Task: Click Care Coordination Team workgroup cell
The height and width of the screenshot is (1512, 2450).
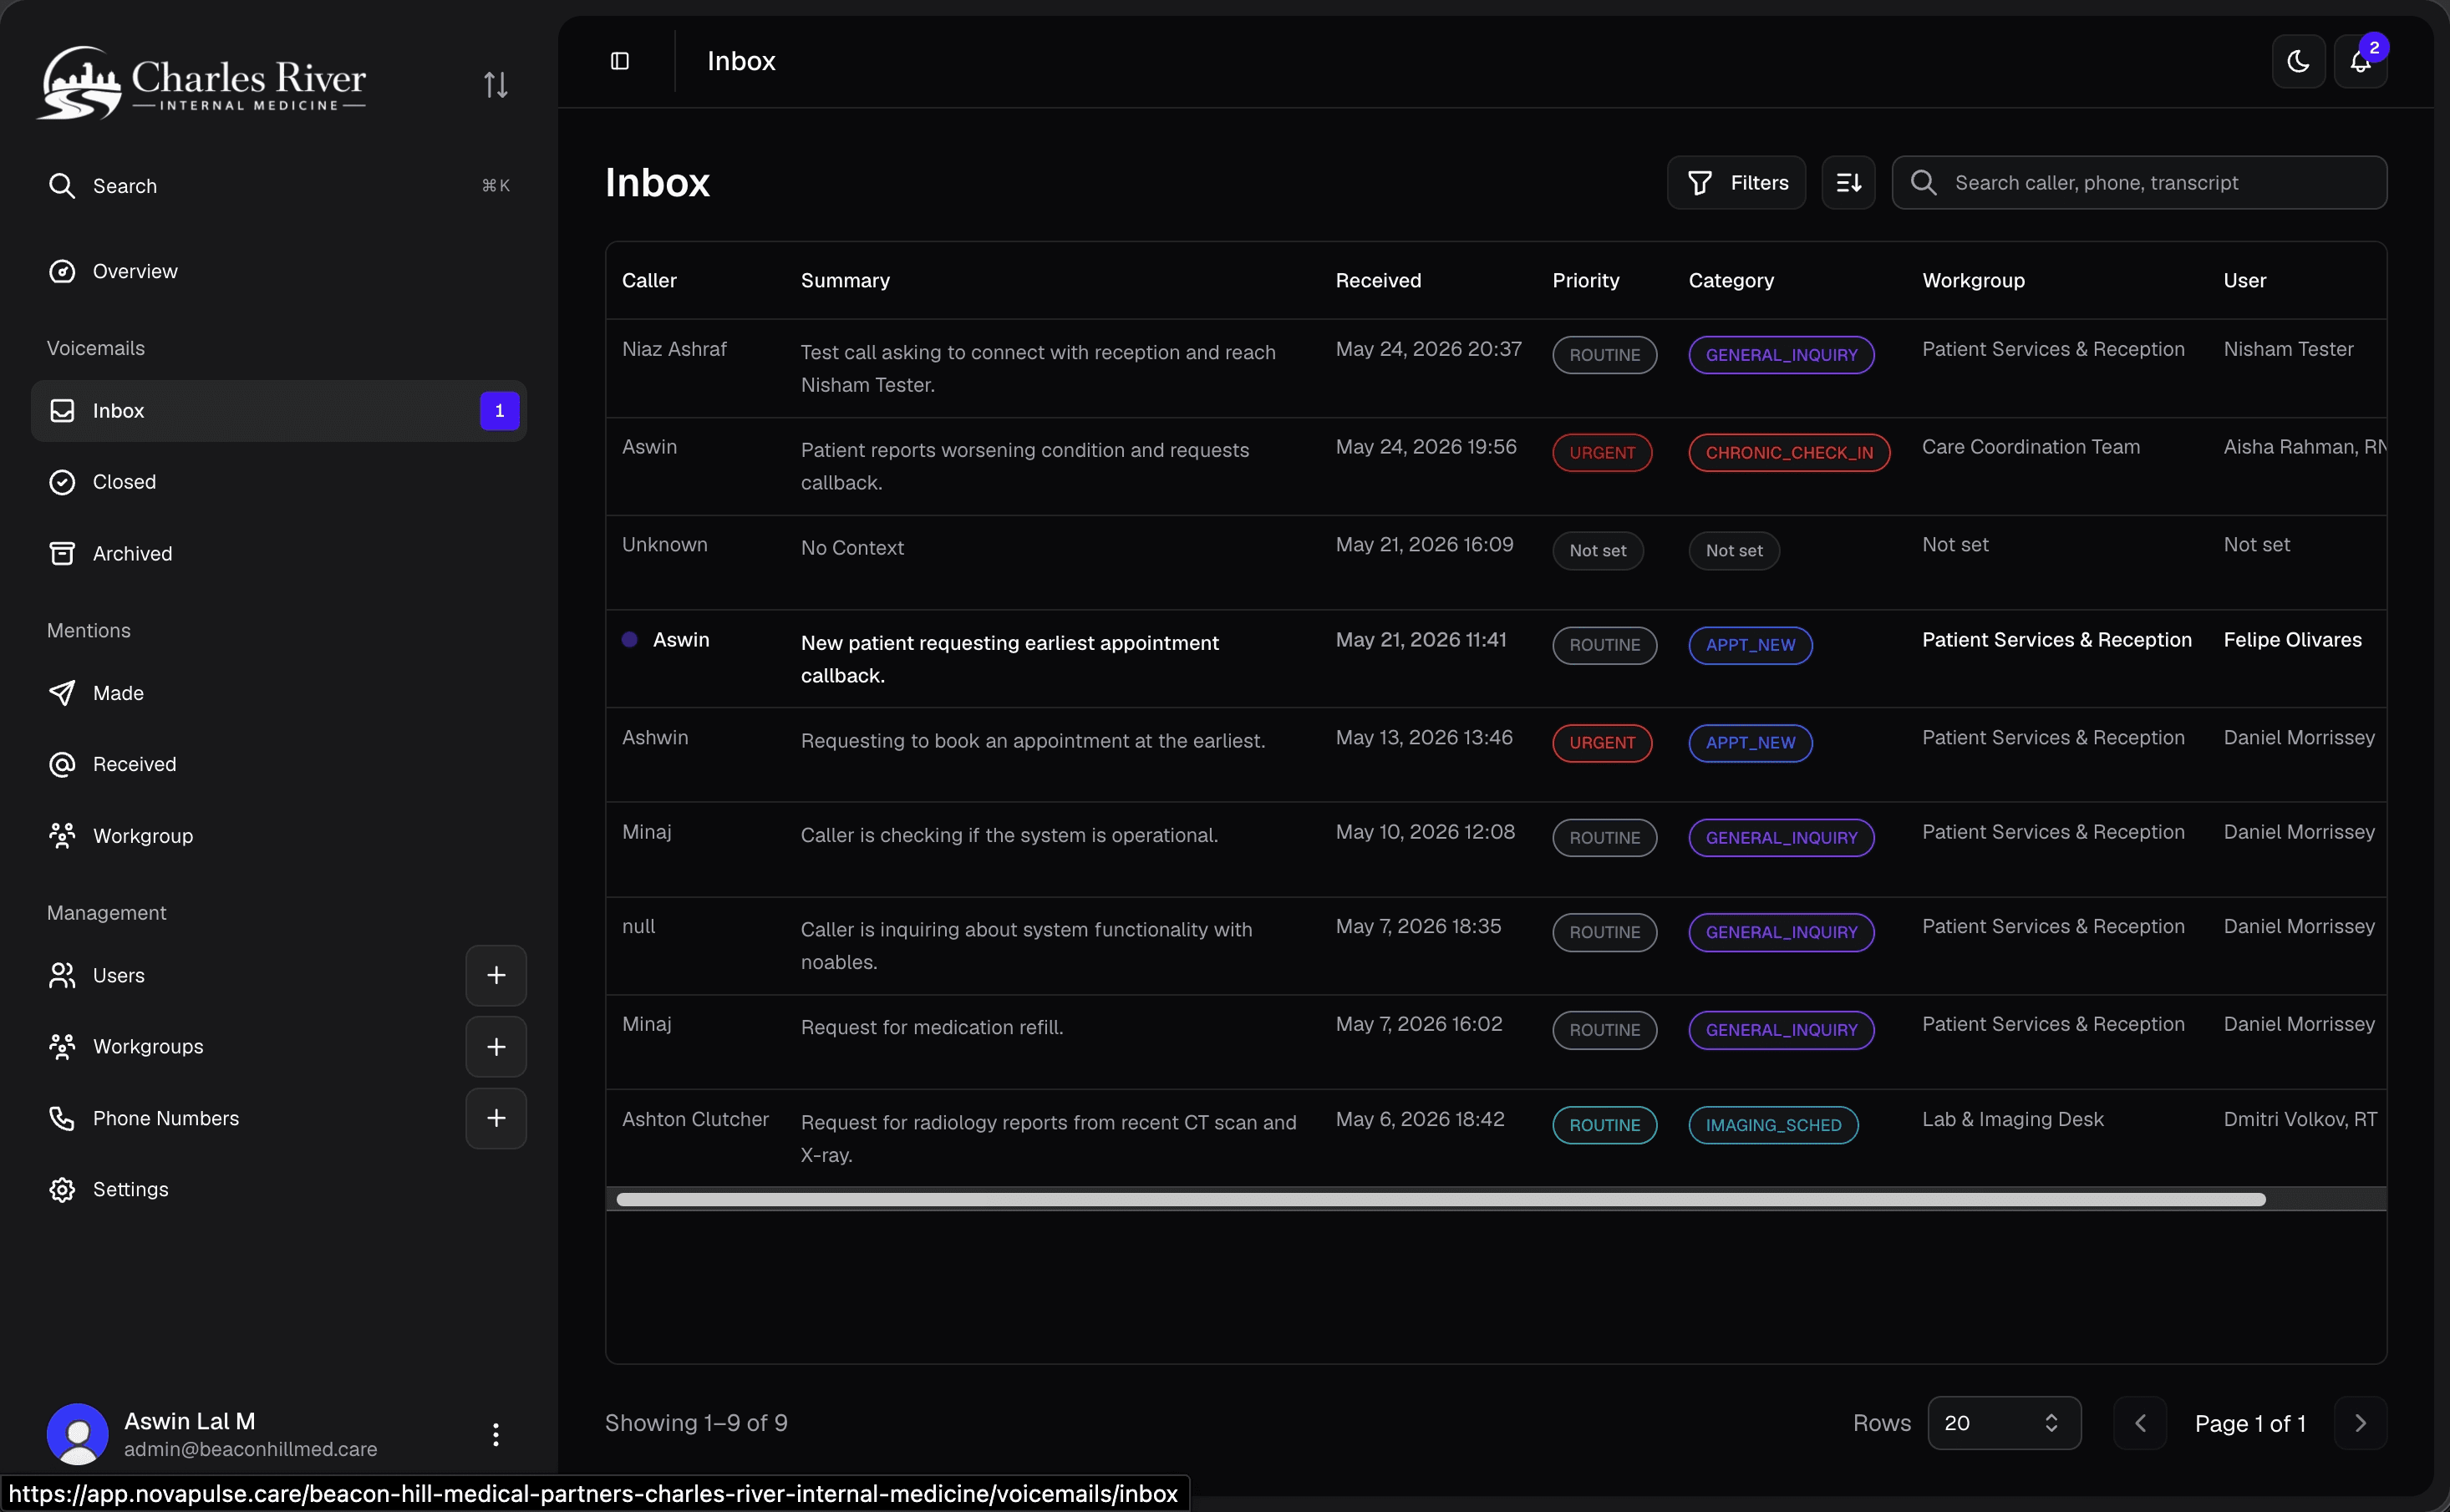Action: point(2030,447)
